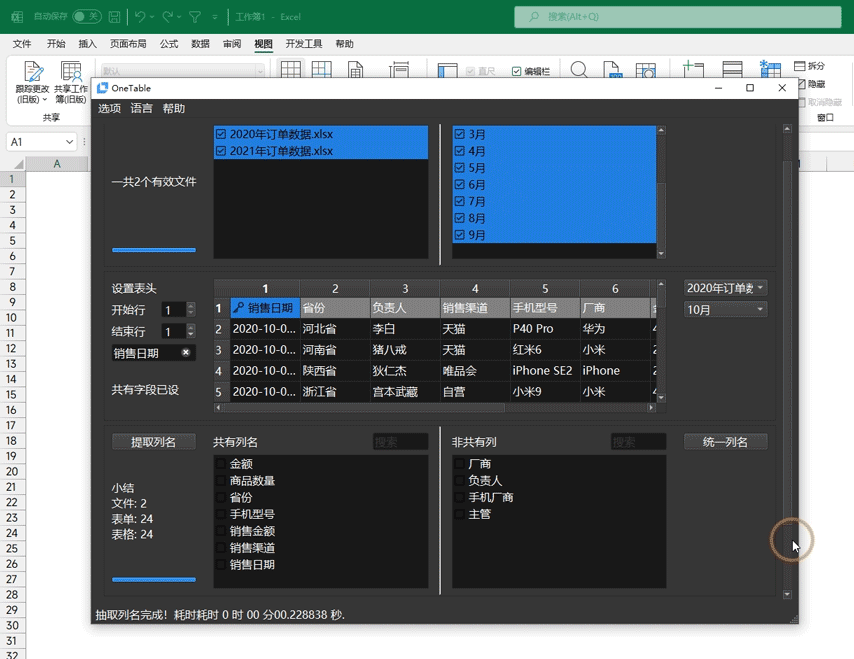This screenshot has width=854, height=659.
Task: Click the Excel search box (搜索)
Action: point(678,17)
